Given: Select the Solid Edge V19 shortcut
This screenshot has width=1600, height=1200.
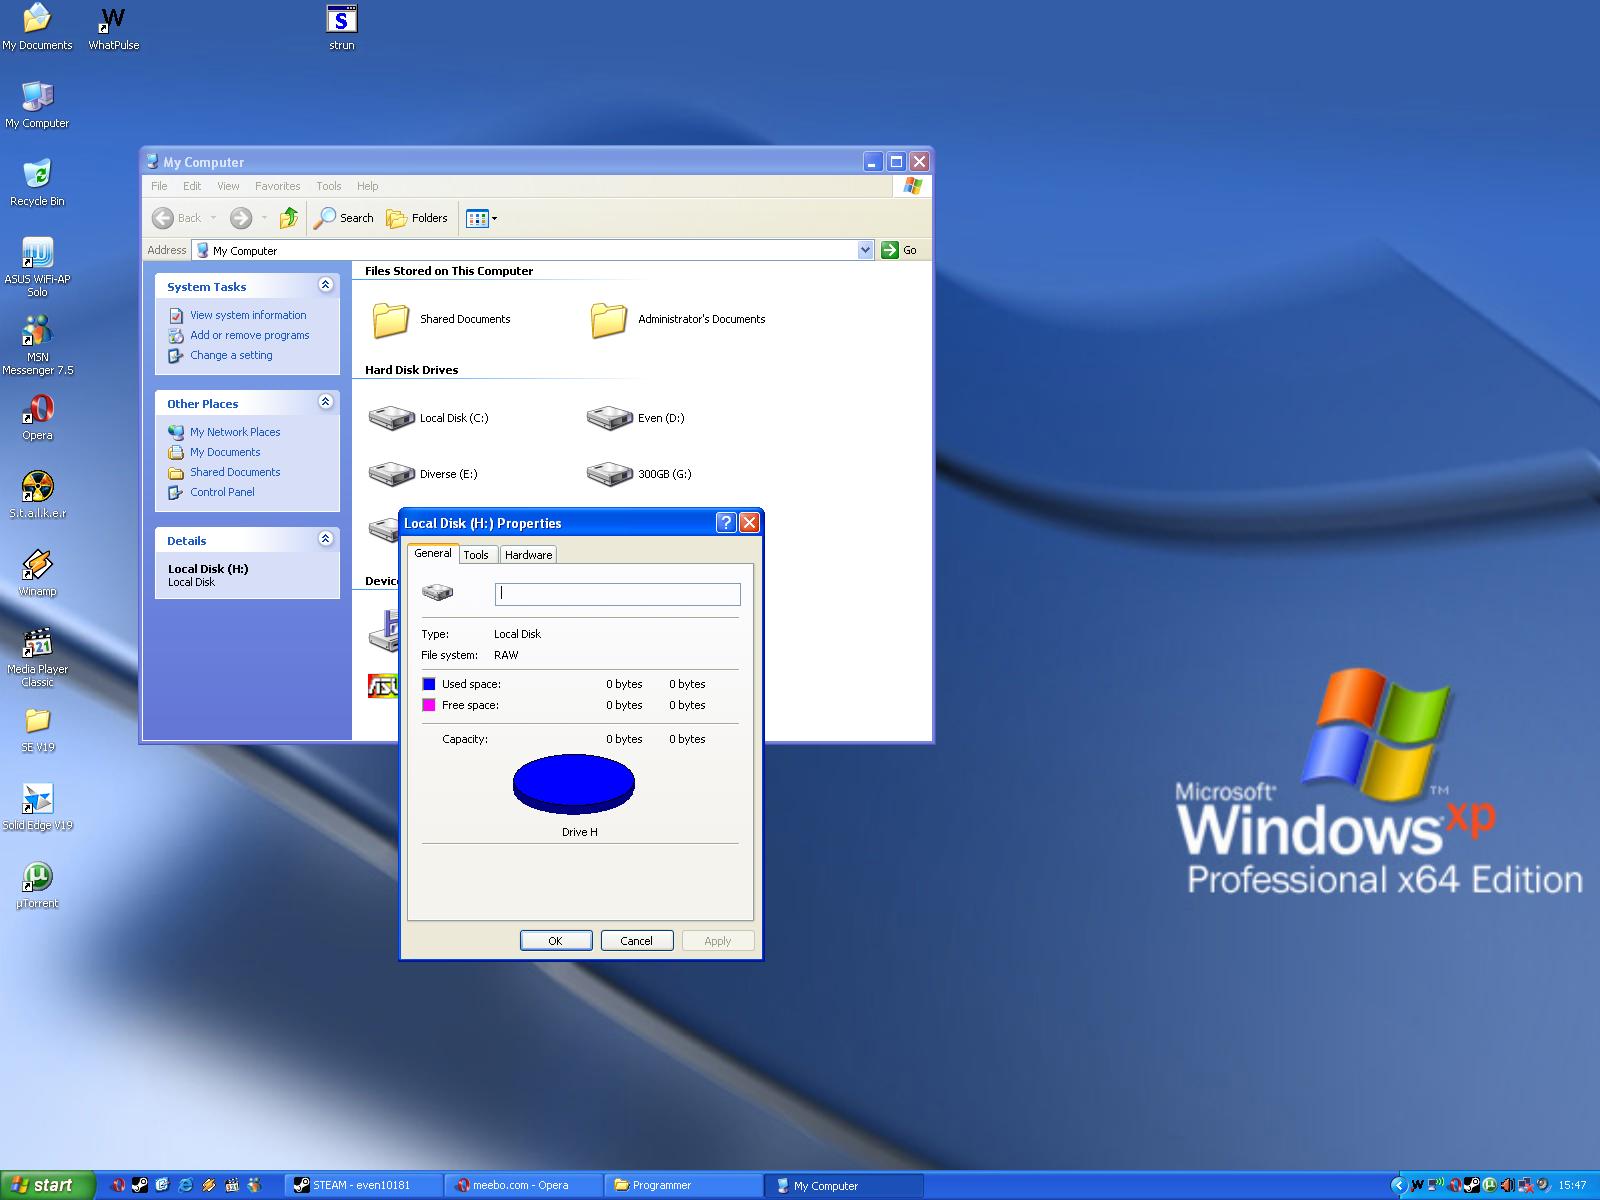Looking at the screenshot, I should click(37, 807).
